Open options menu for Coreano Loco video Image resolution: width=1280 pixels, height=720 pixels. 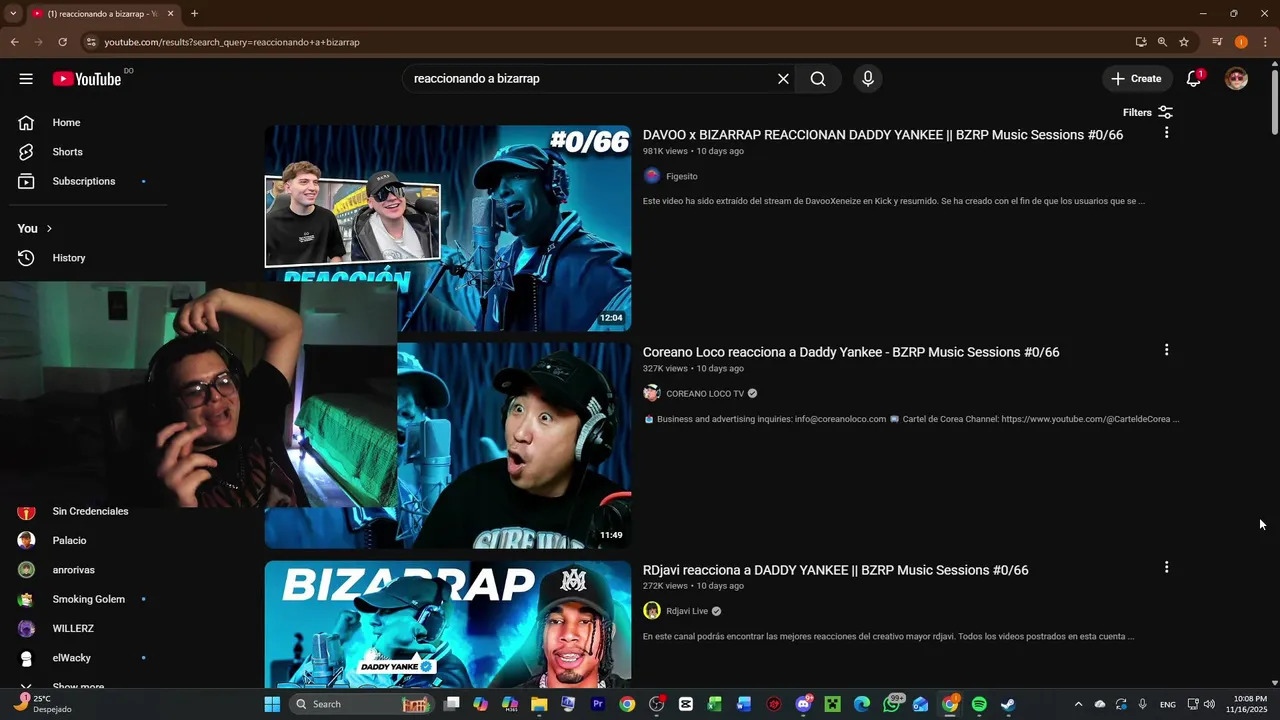point(1166,350)
